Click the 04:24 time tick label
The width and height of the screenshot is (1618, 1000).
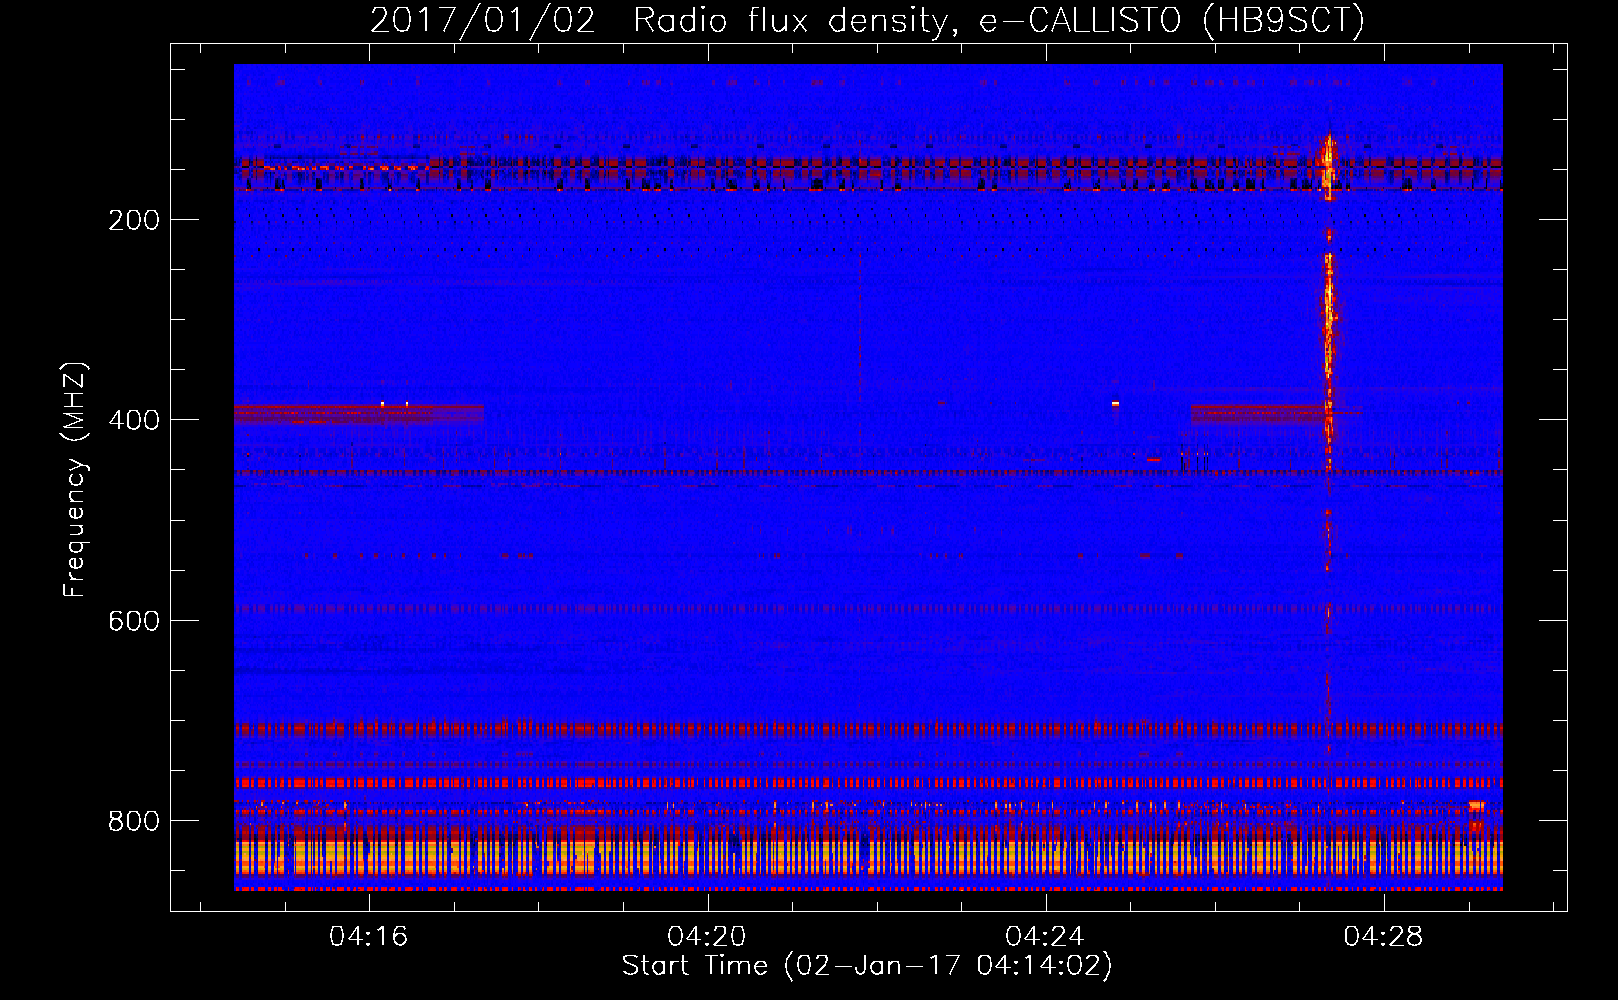(1045, 936)
